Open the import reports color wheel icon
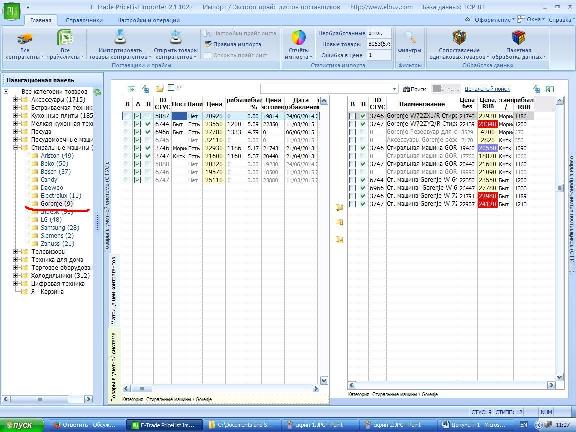The width and height of the screenshot is (576, 432). [299, 37]
